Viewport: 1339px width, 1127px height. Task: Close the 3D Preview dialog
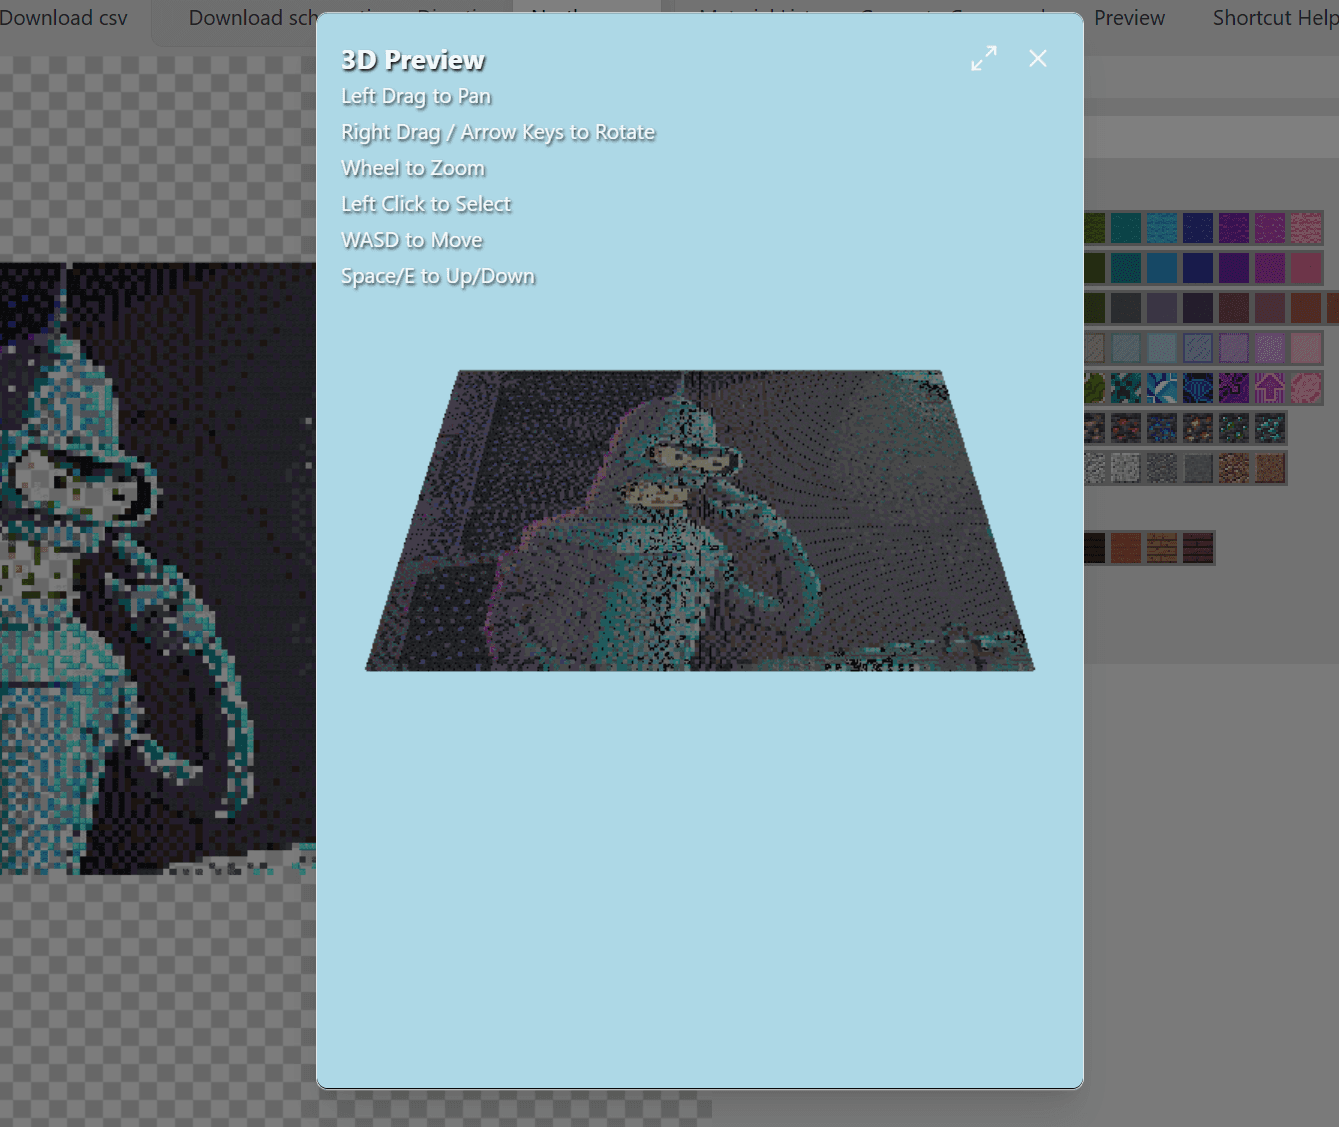1038,59
